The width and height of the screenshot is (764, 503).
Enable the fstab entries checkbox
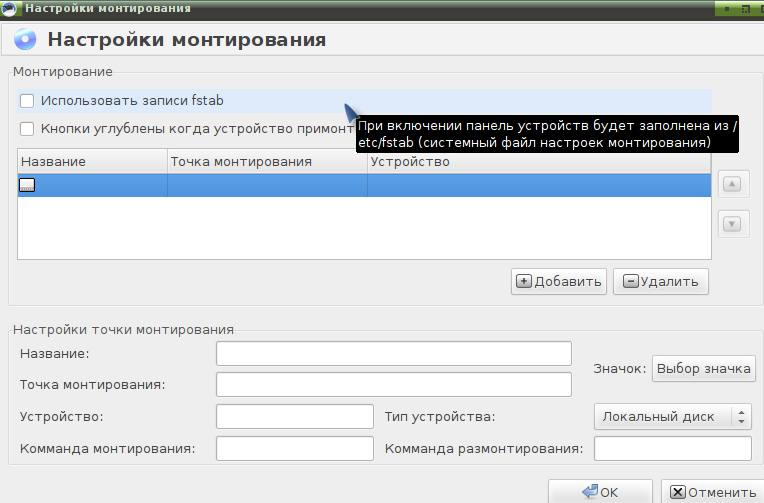27,101
